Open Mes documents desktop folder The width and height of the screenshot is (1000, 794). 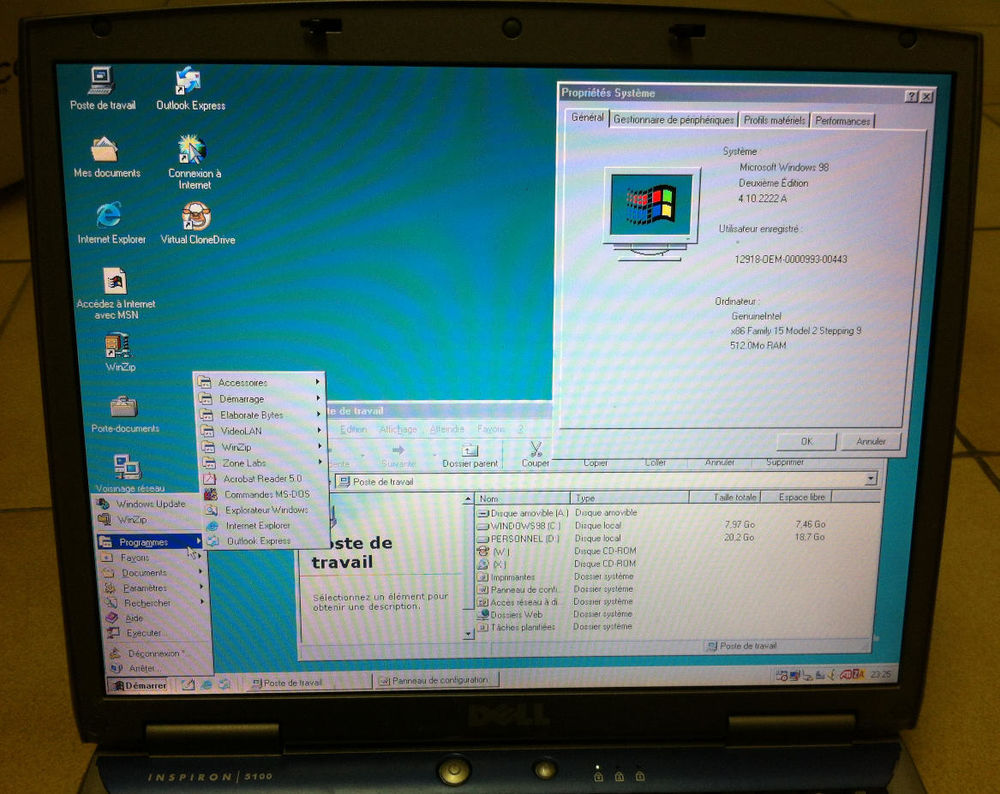(106, 158)
